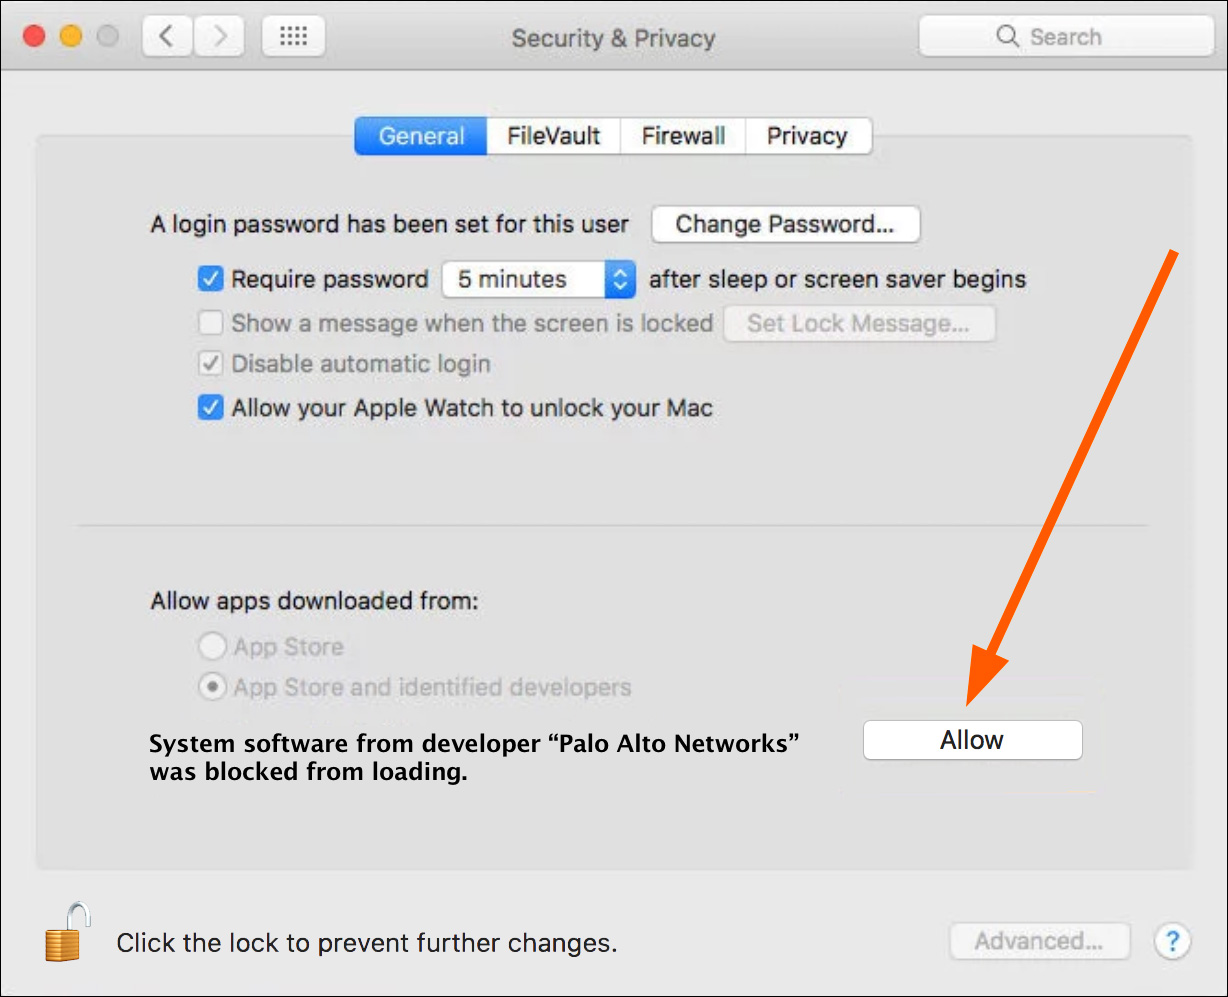This screenshot has width=1228, height=997.
Task: Open help with the question mark button
Action: (x=1171, y=941)
